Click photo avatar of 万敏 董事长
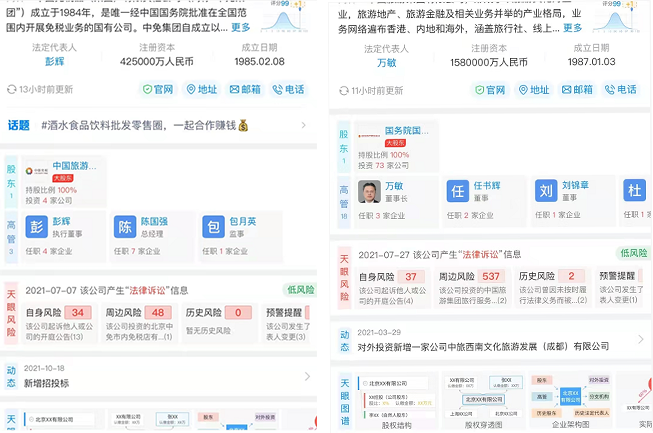Screen dimensions: 653x433 369,192
